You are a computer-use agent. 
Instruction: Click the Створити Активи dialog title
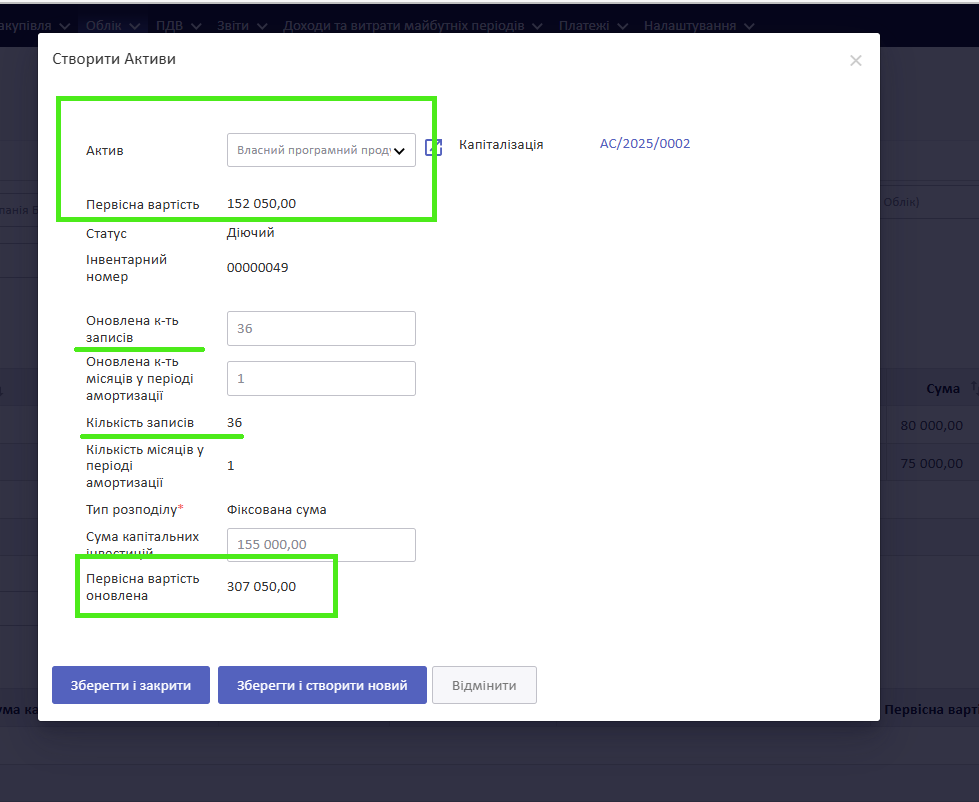114,59
